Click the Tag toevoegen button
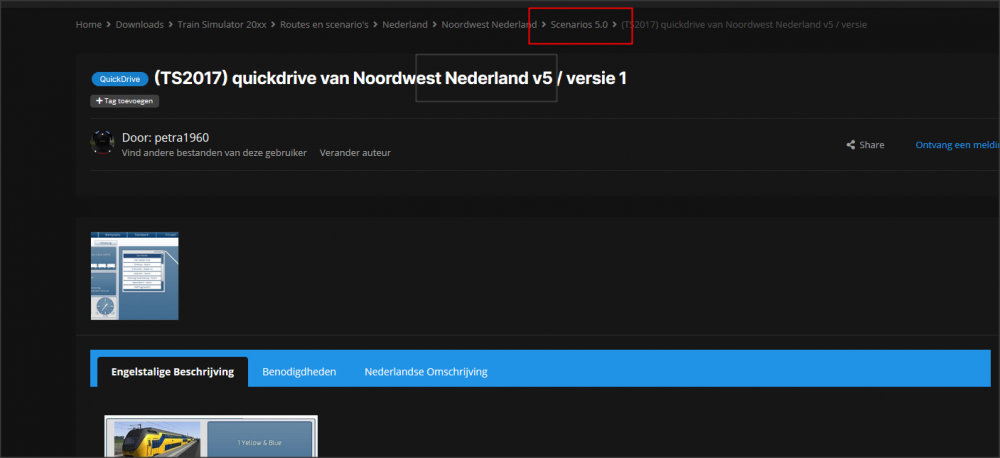The height and width of the screenshot is (458, 1000). pos(125,101)
